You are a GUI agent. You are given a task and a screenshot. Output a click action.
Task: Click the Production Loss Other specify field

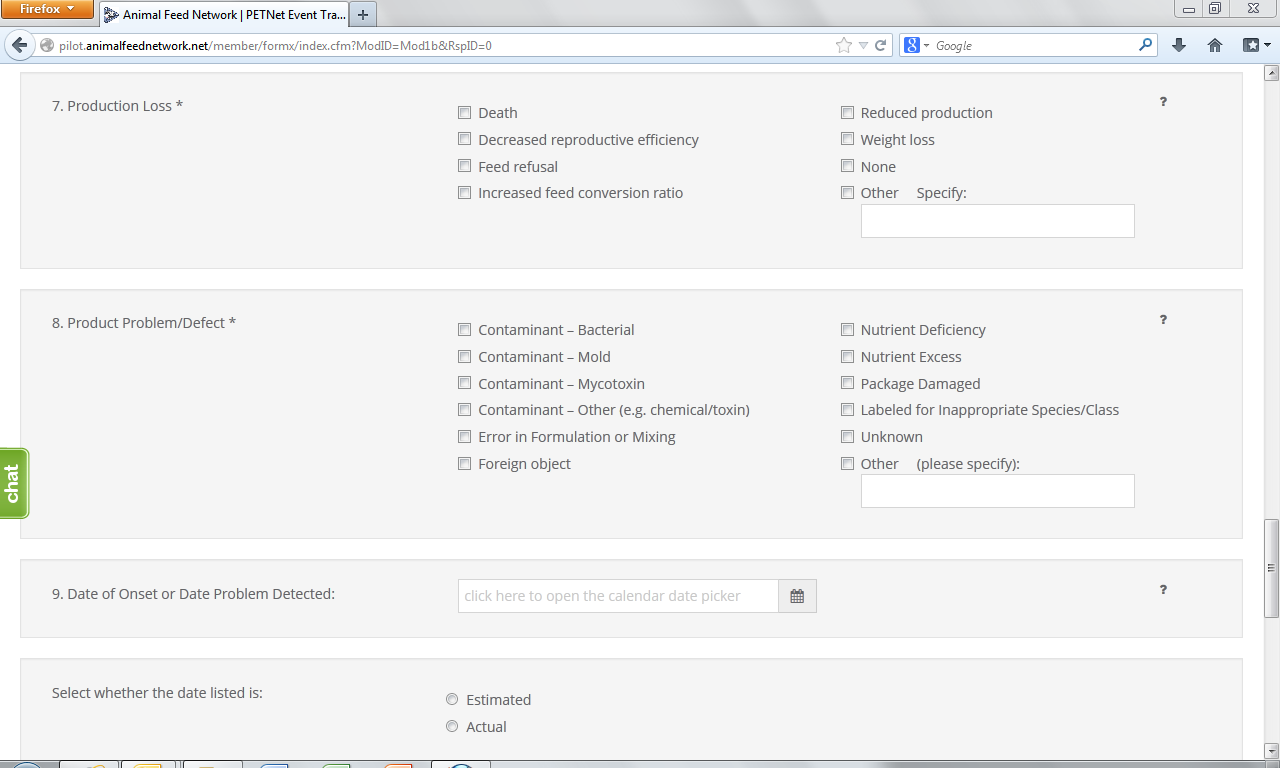(x=997, y=221)
